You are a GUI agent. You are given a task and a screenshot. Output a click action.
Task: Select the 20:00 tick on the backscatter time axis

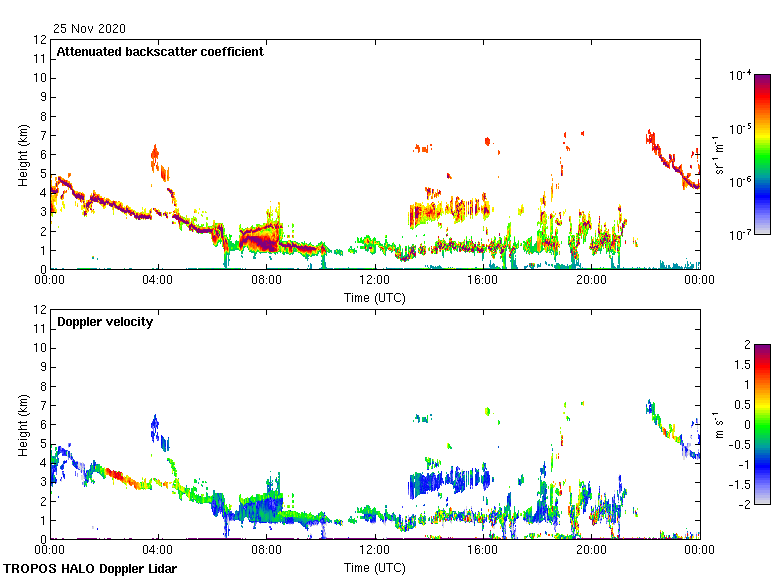(x=591, y=281)
